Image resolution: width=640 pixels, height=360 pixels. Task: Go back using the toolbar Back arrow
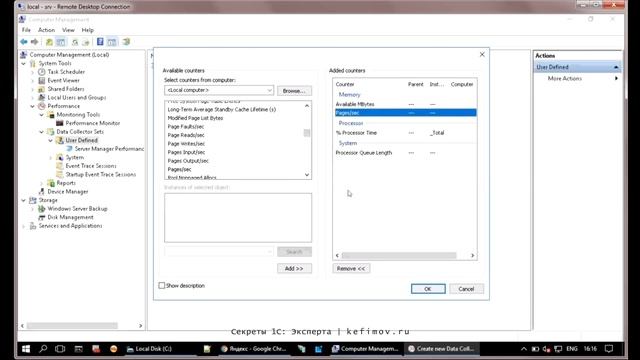(x=24, y=42)
